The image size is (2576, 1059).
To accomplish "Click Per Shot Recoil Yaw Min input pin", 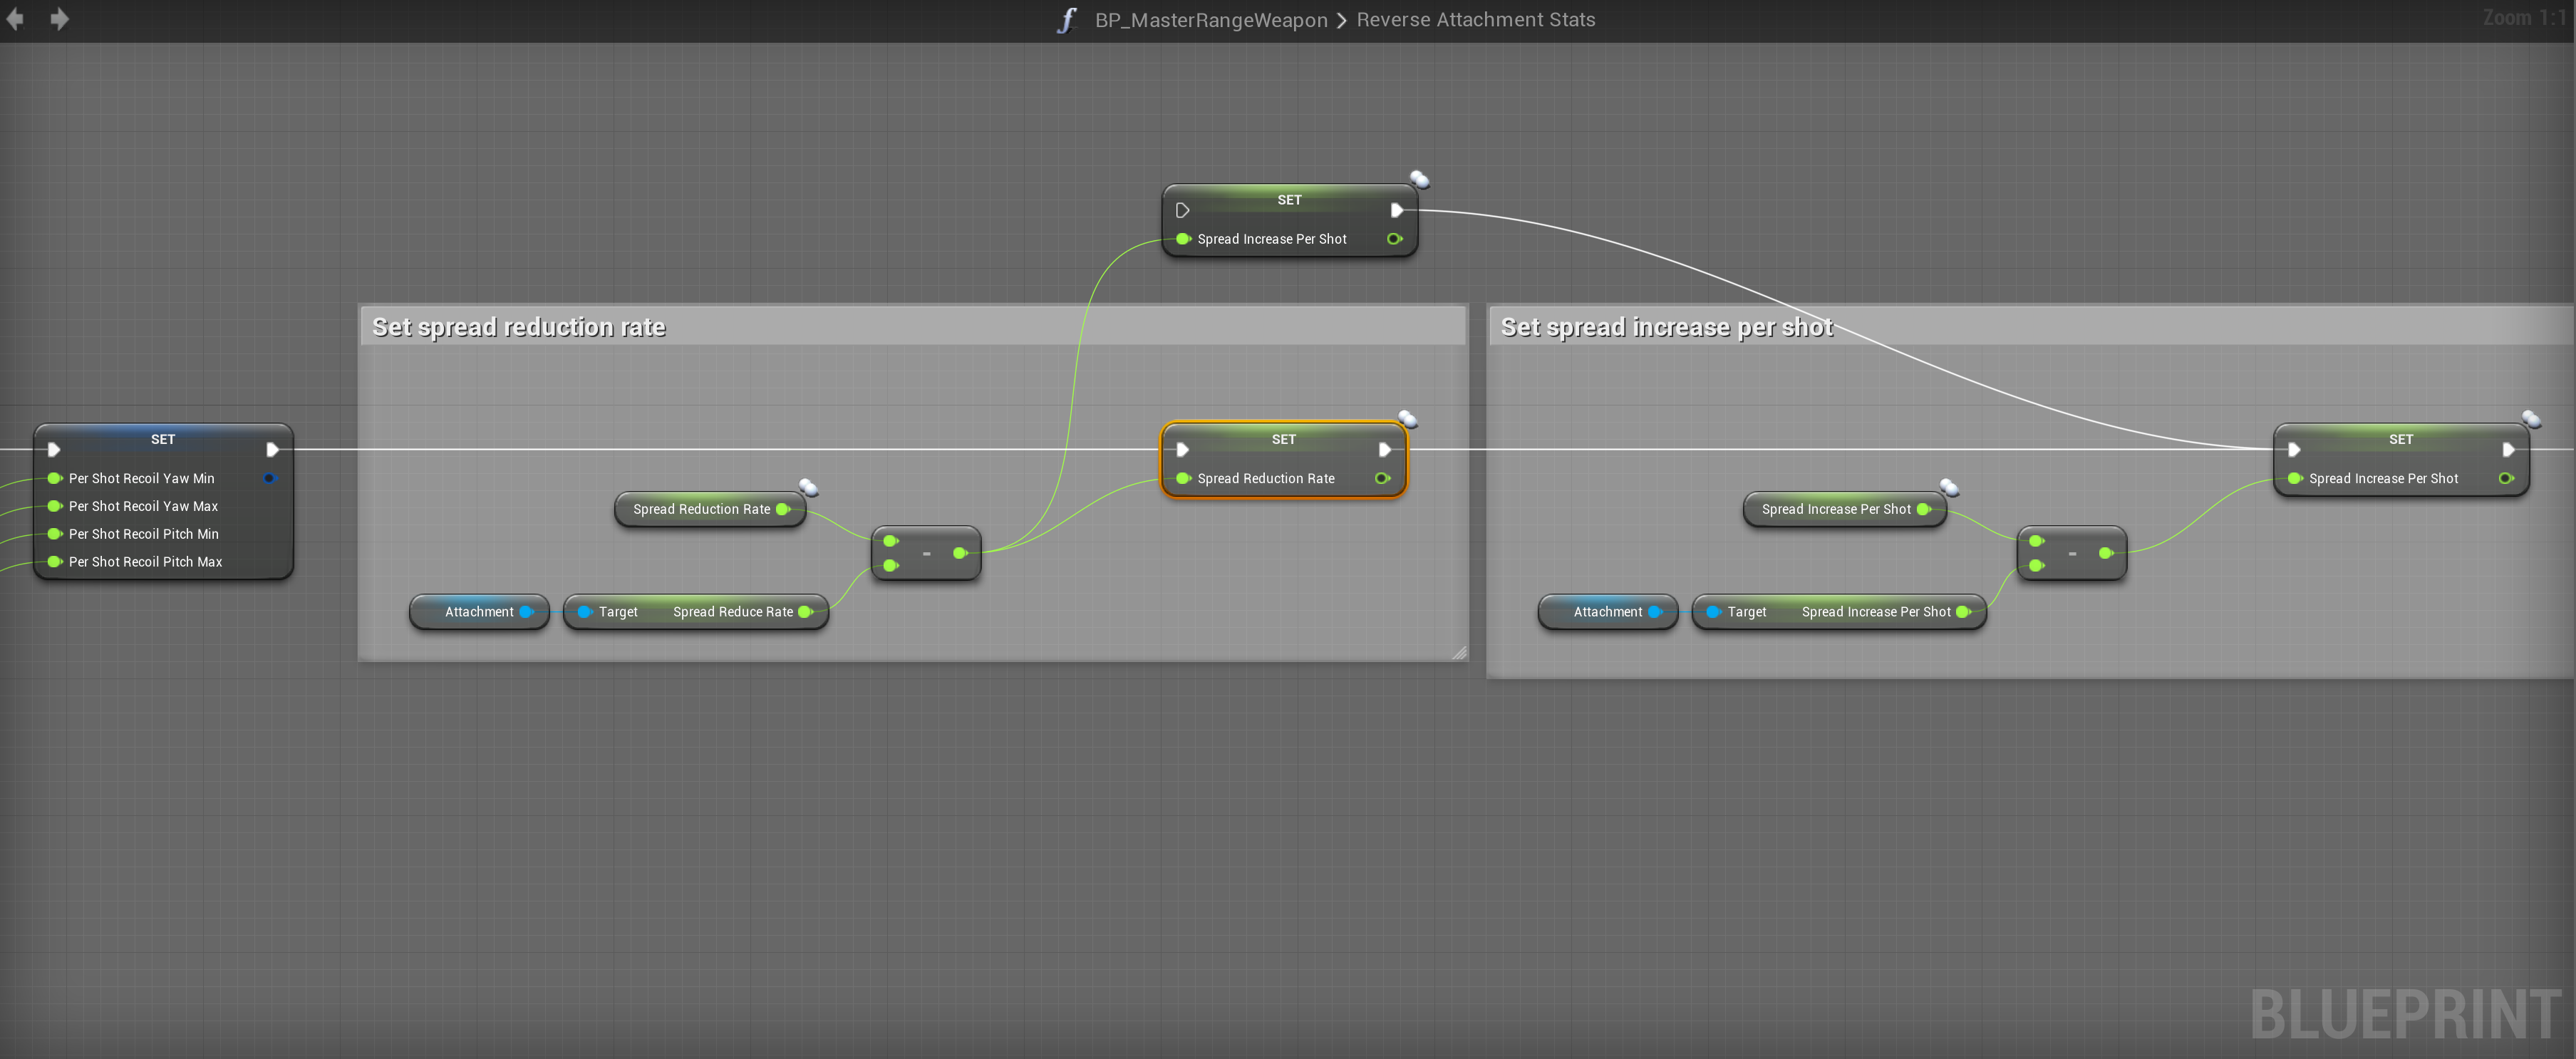I will tap(55, 478).
